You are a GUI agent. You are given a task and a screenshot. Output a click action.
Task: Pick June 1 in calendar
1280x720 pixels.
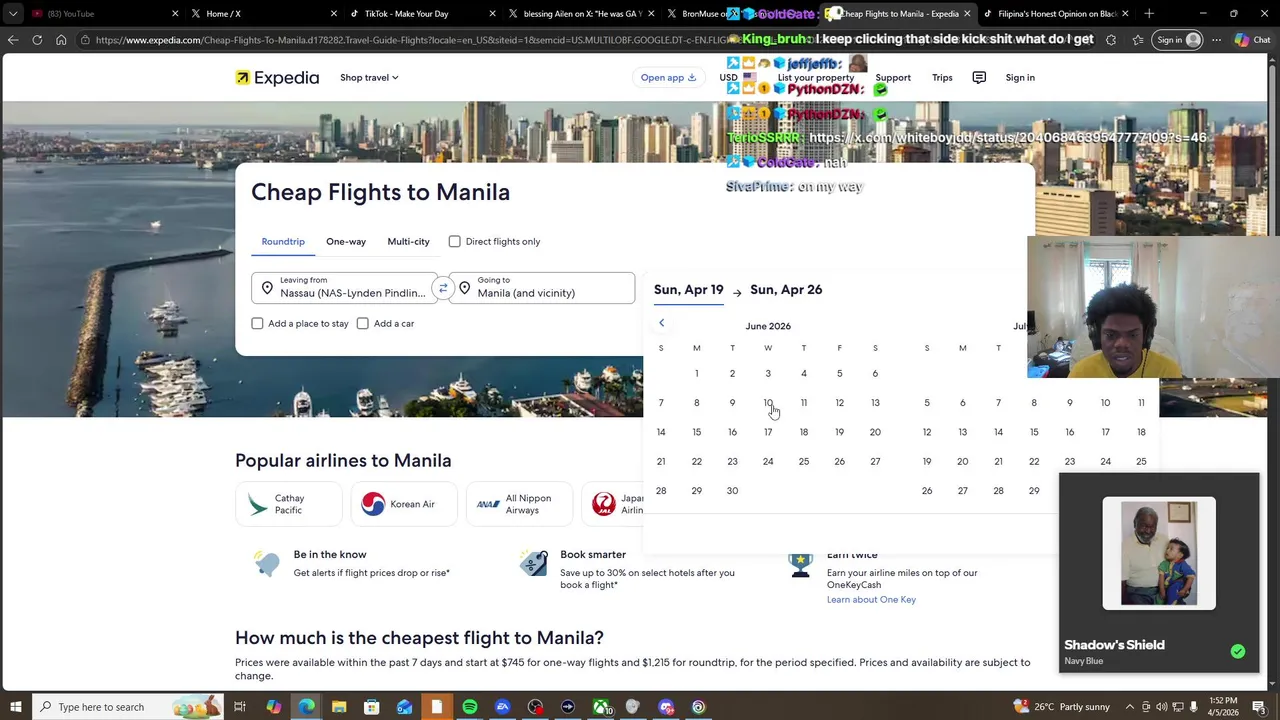(x=697, y=374)
